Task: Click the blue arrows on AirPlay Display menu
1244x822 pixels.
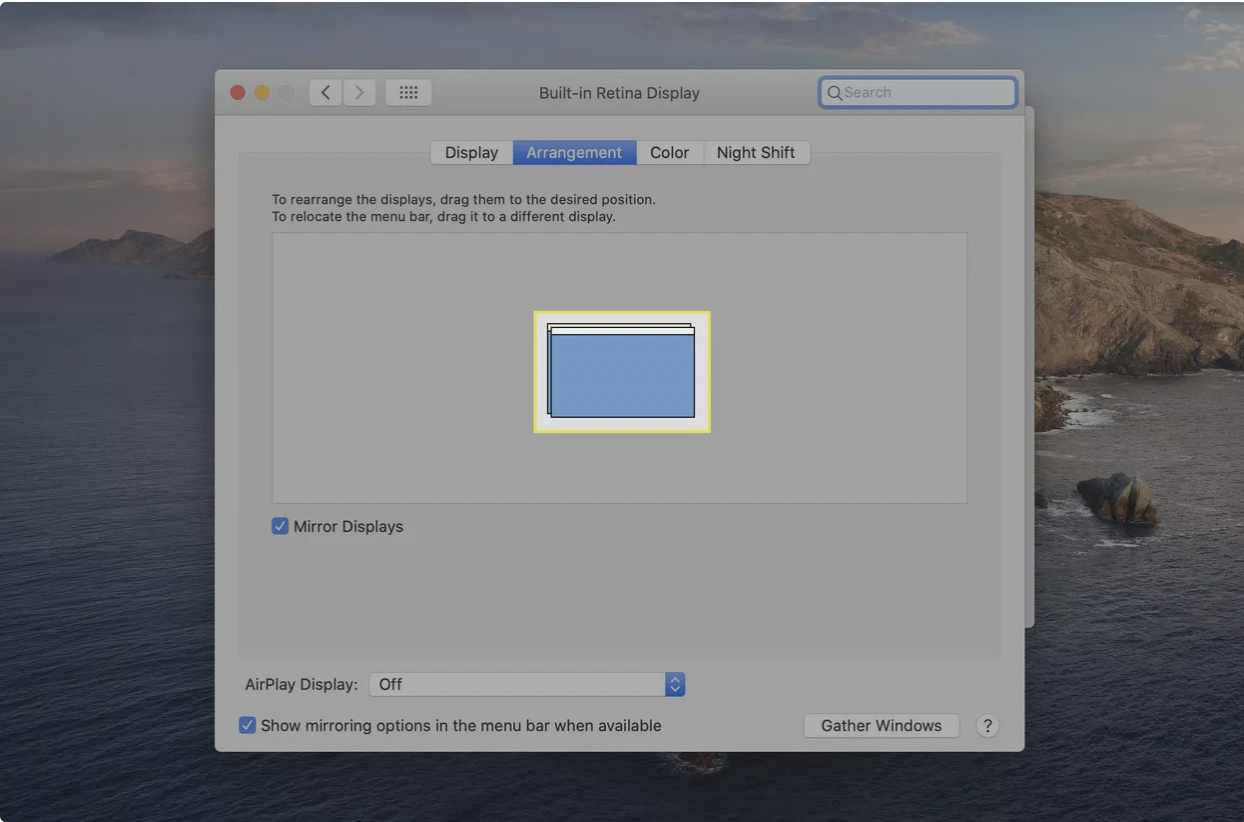Action: click(x=675, y=684)
